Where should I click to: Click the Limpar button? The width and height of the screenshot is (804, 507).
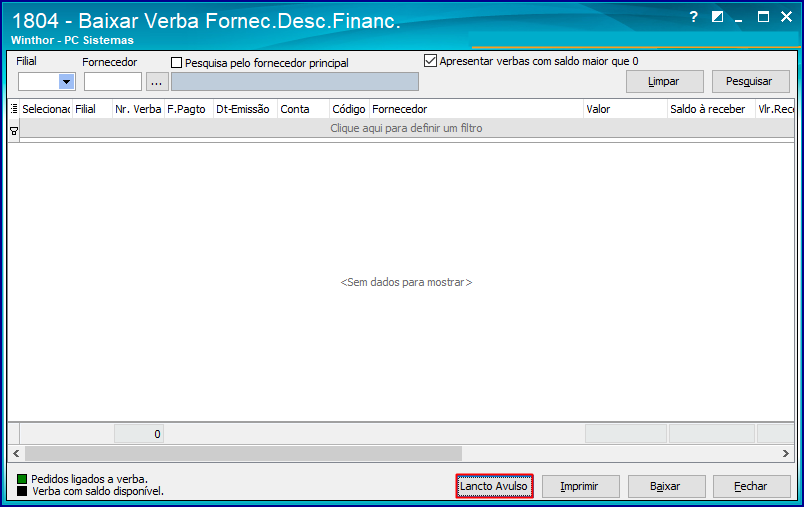[x=665, y=82]
